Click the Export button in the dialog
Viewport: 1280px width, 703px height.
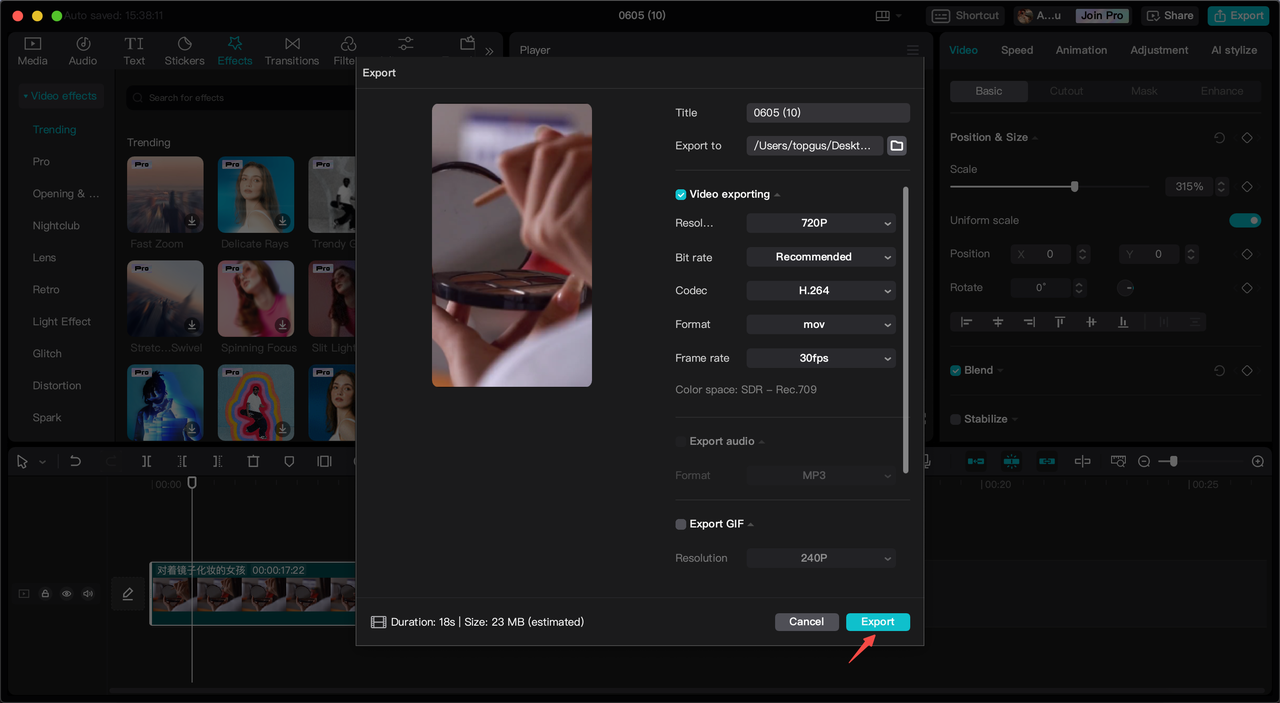click(x=878, y=622)
